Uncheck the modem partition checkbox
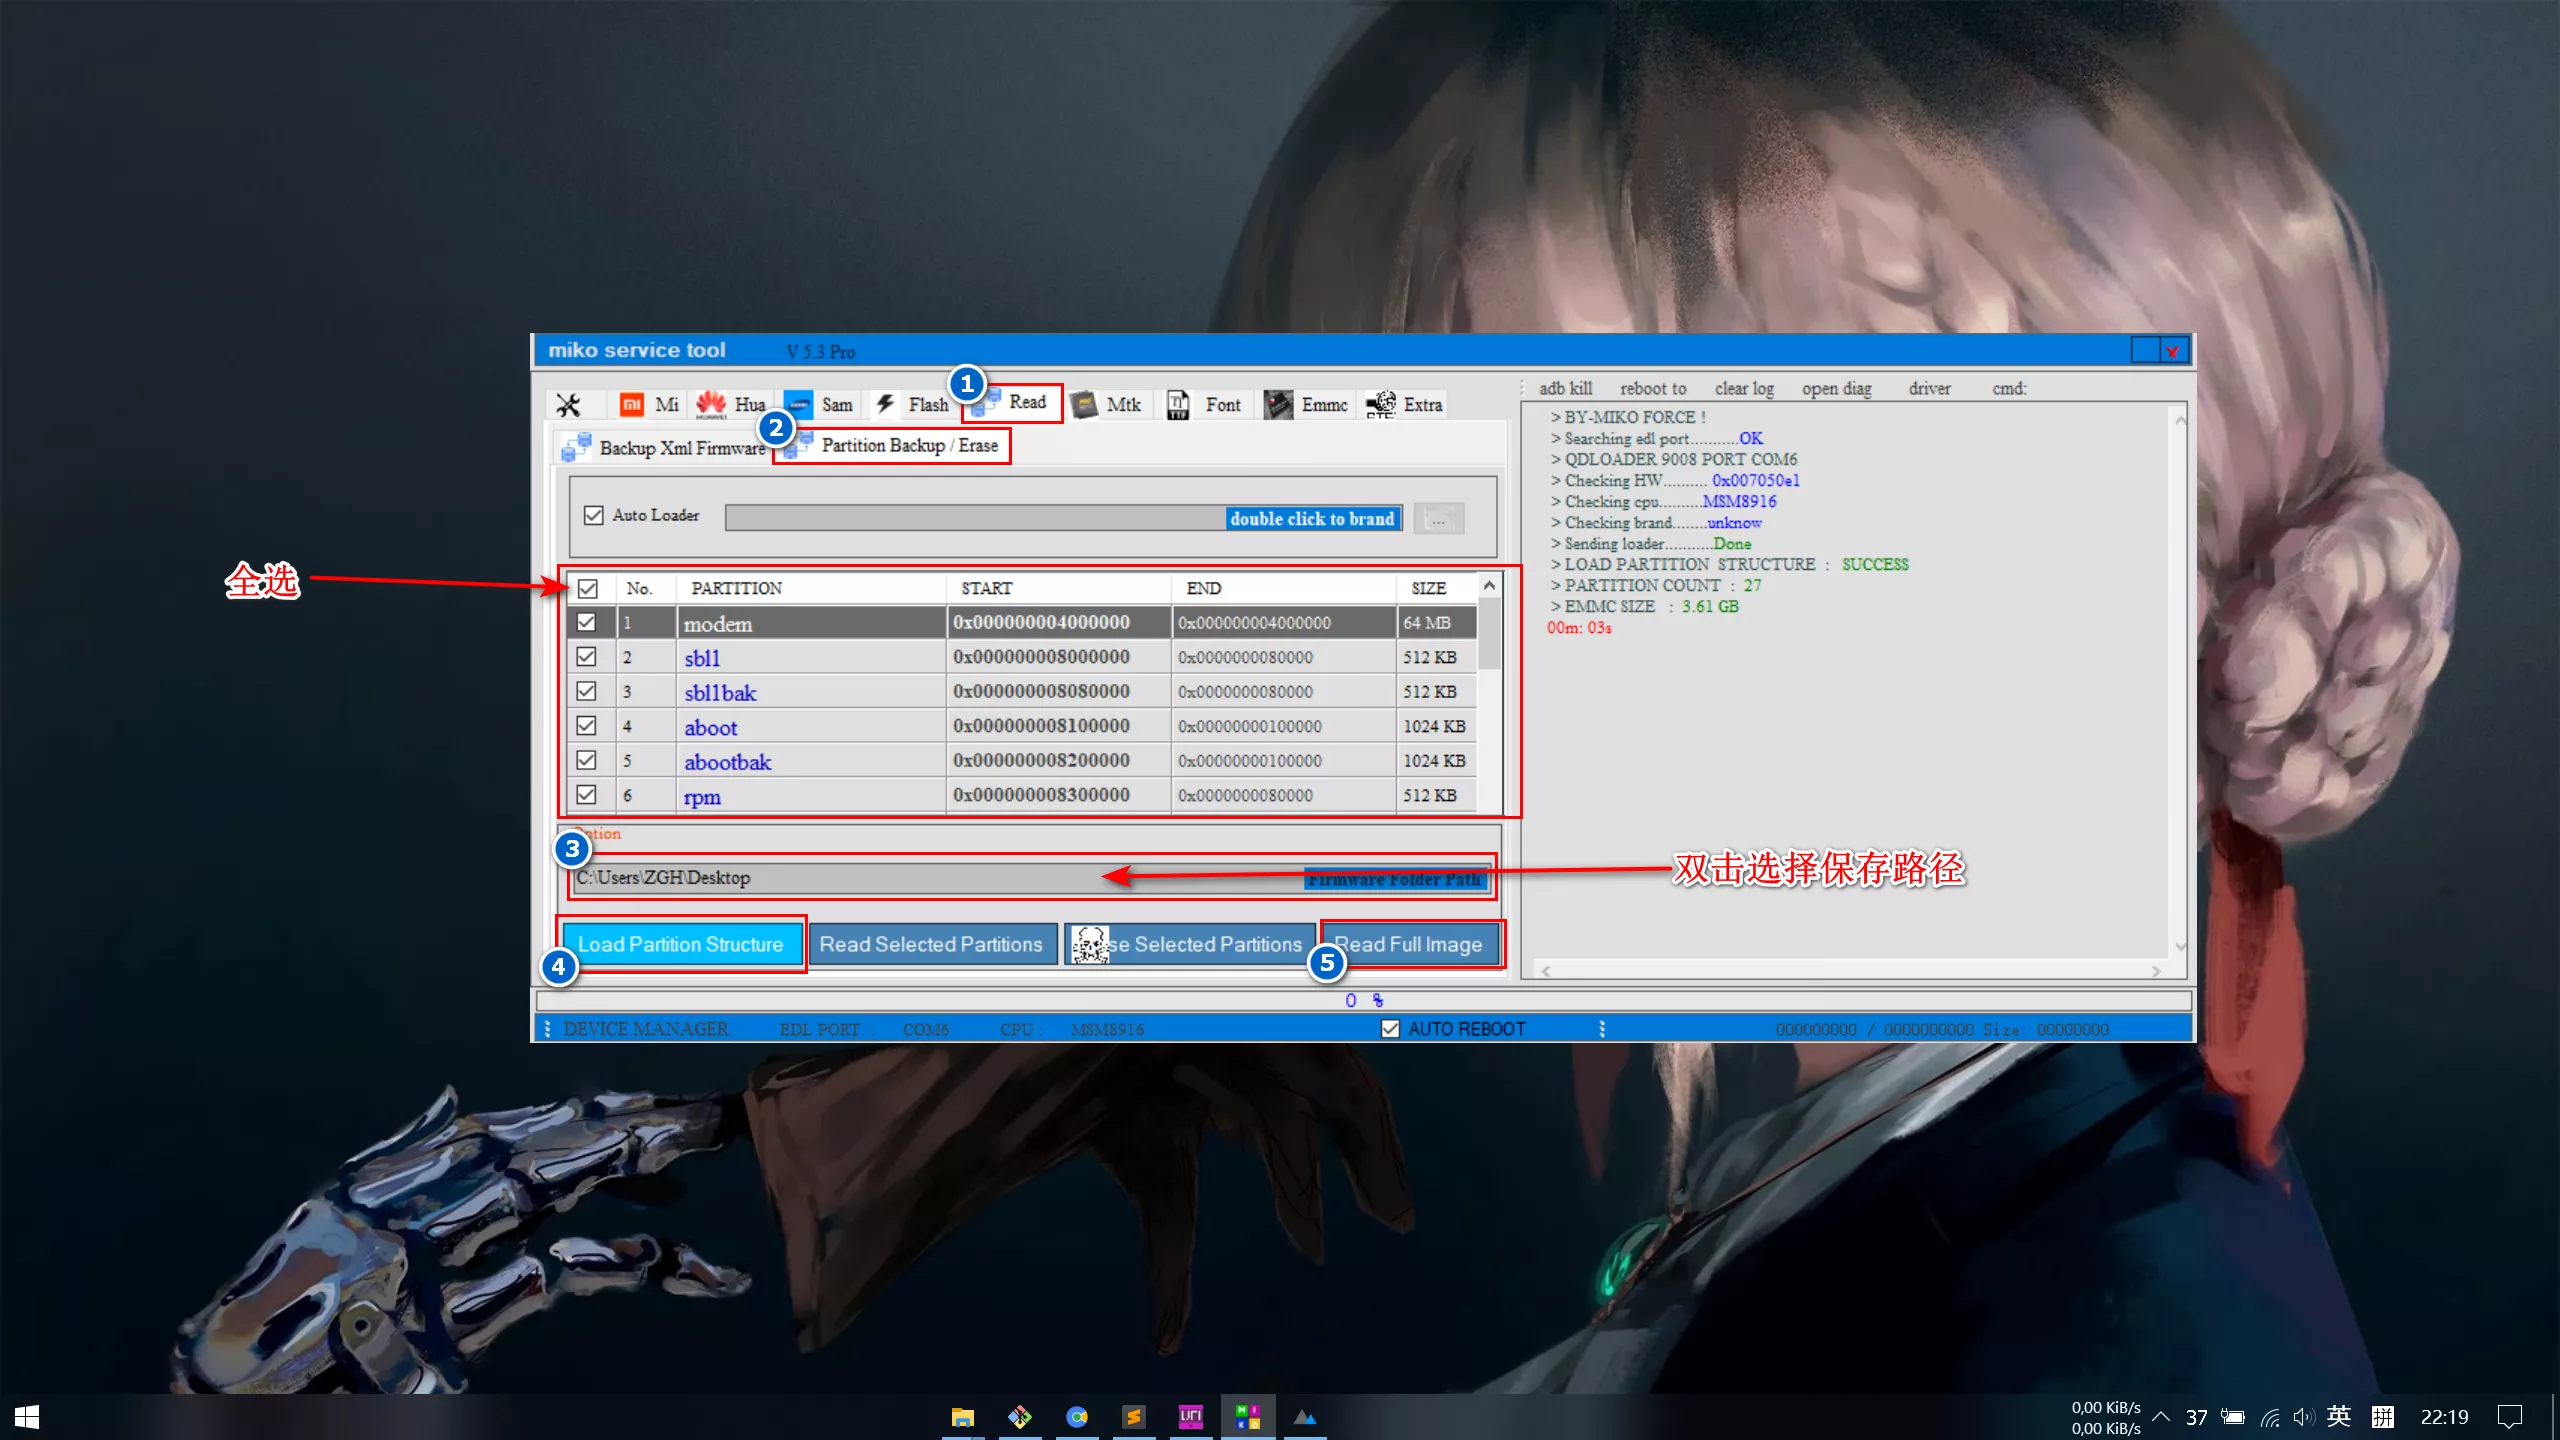The height and width of the screenshot is (1440, 2560). point(587,623)
